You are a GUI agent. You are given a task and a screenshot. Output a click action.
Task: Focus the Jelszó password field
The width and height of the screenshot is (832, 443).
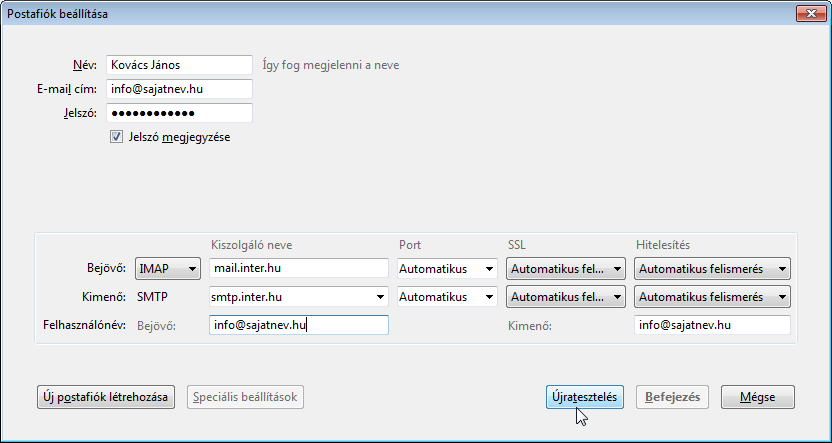179,113
